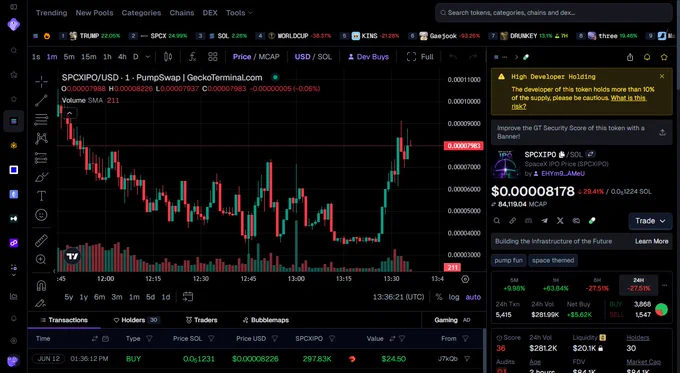
Task: Open filter for SPCXIPO amount column
Action: pyautogui.click(x=332, y=339)
